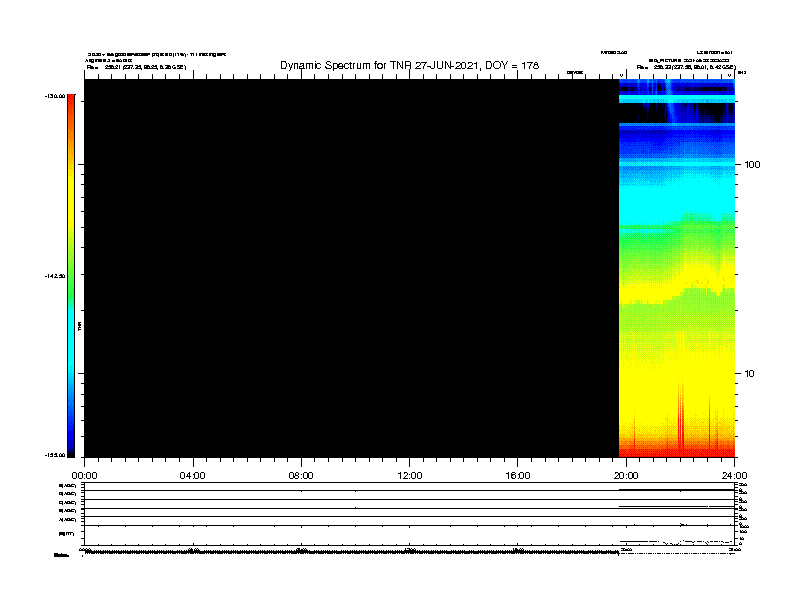Click the right-side header line starting with 'Re='
This screenshot has height=612, width=792.
685,67
